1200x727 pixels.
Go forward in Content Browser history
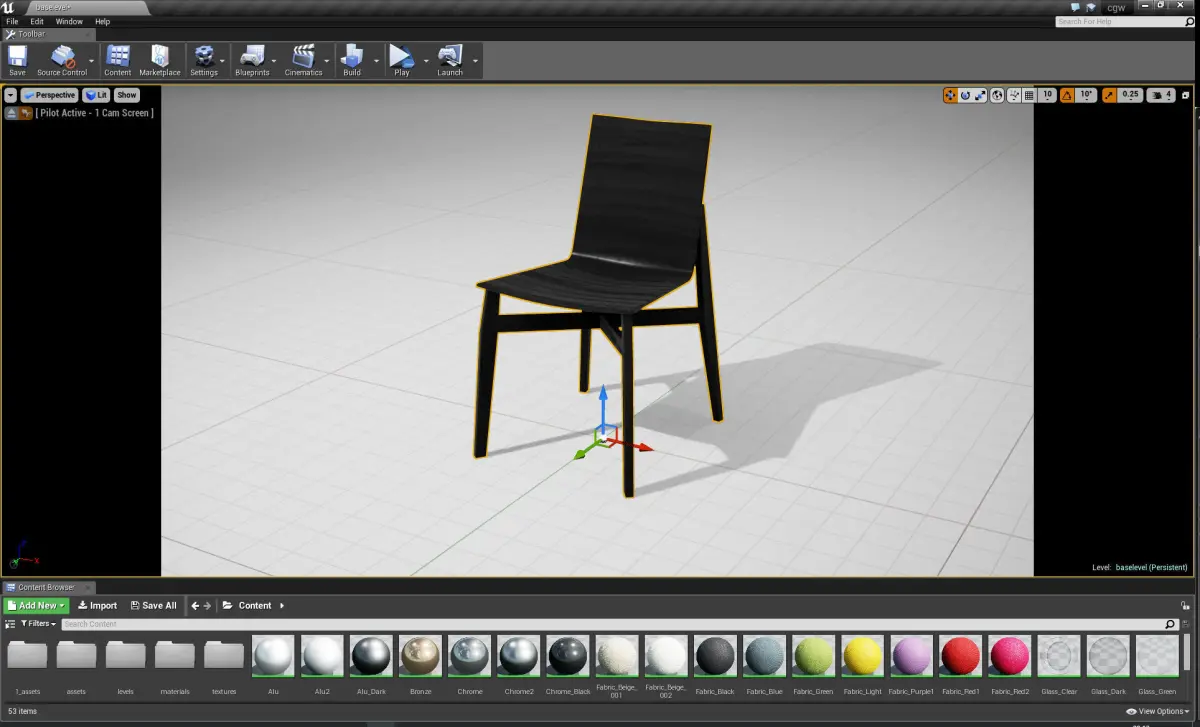pyautogui.click(x=208, y=605)
